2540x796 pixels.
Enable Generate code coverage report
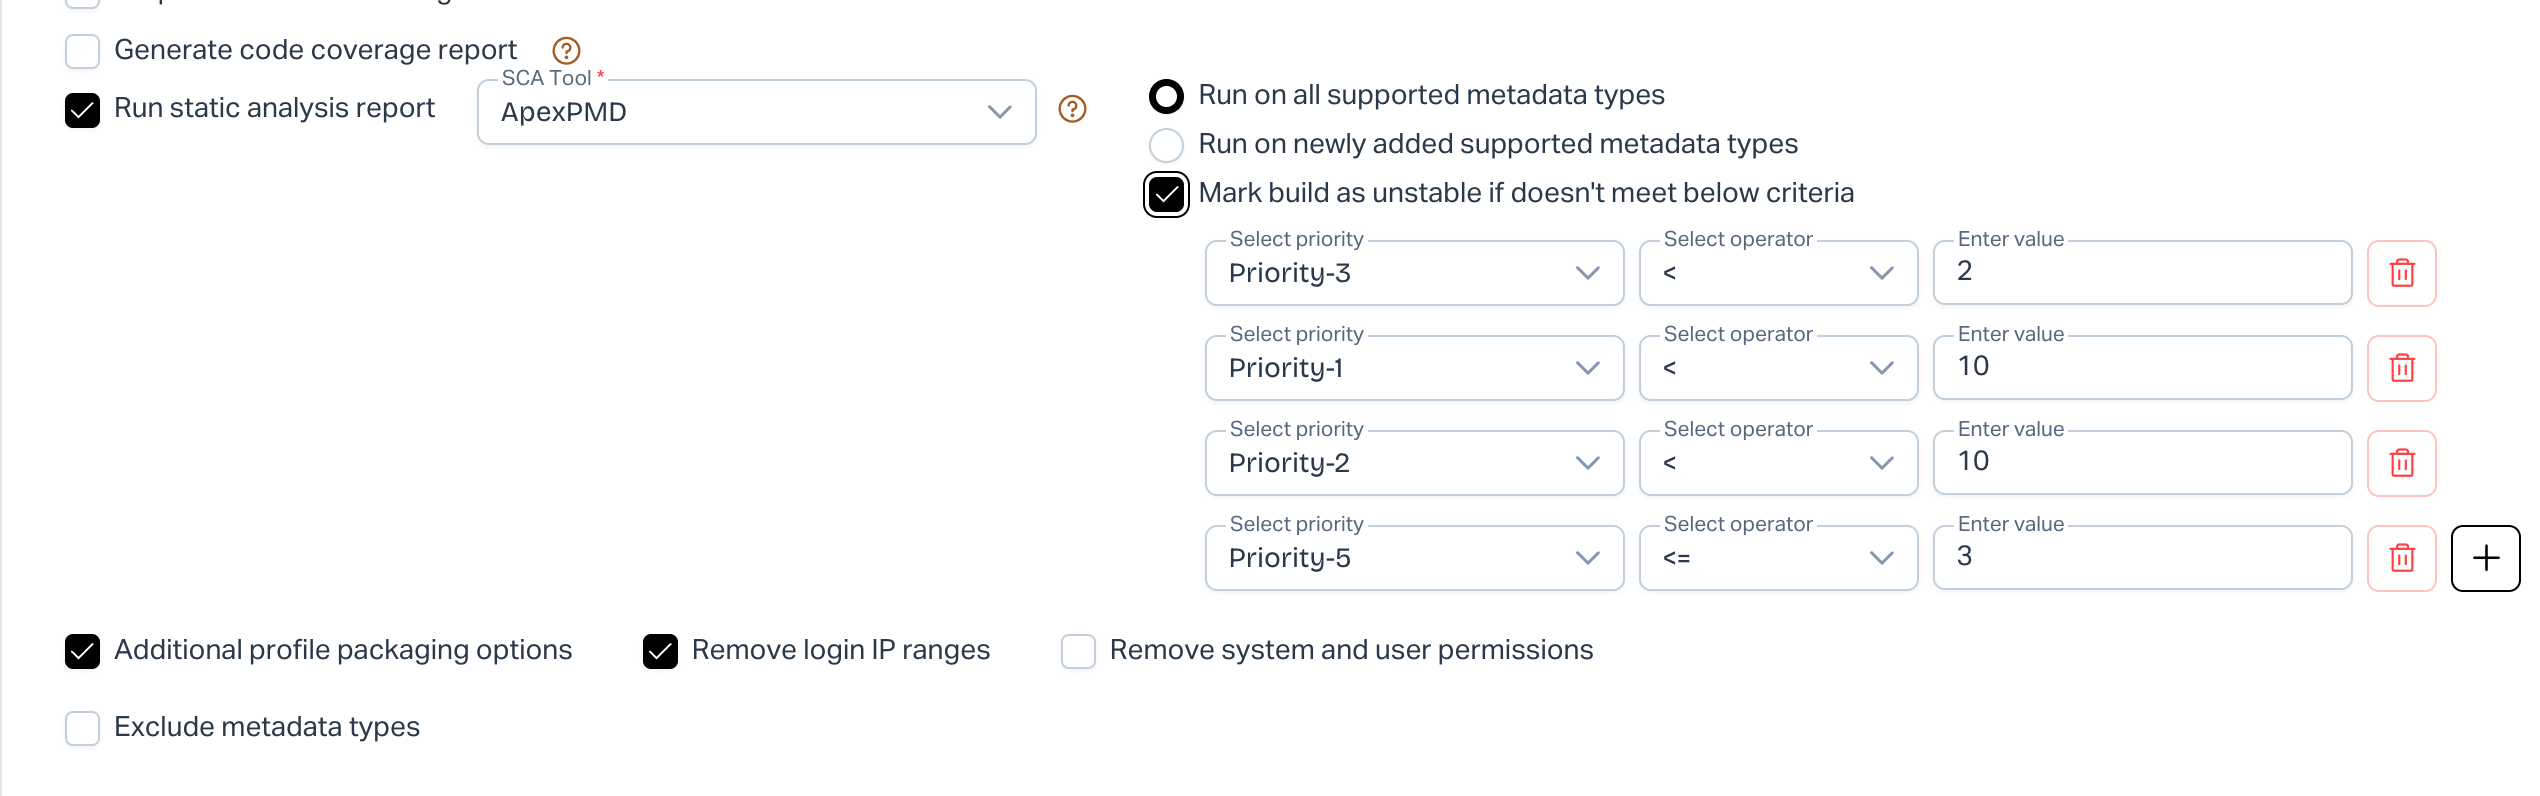(82, 50)
